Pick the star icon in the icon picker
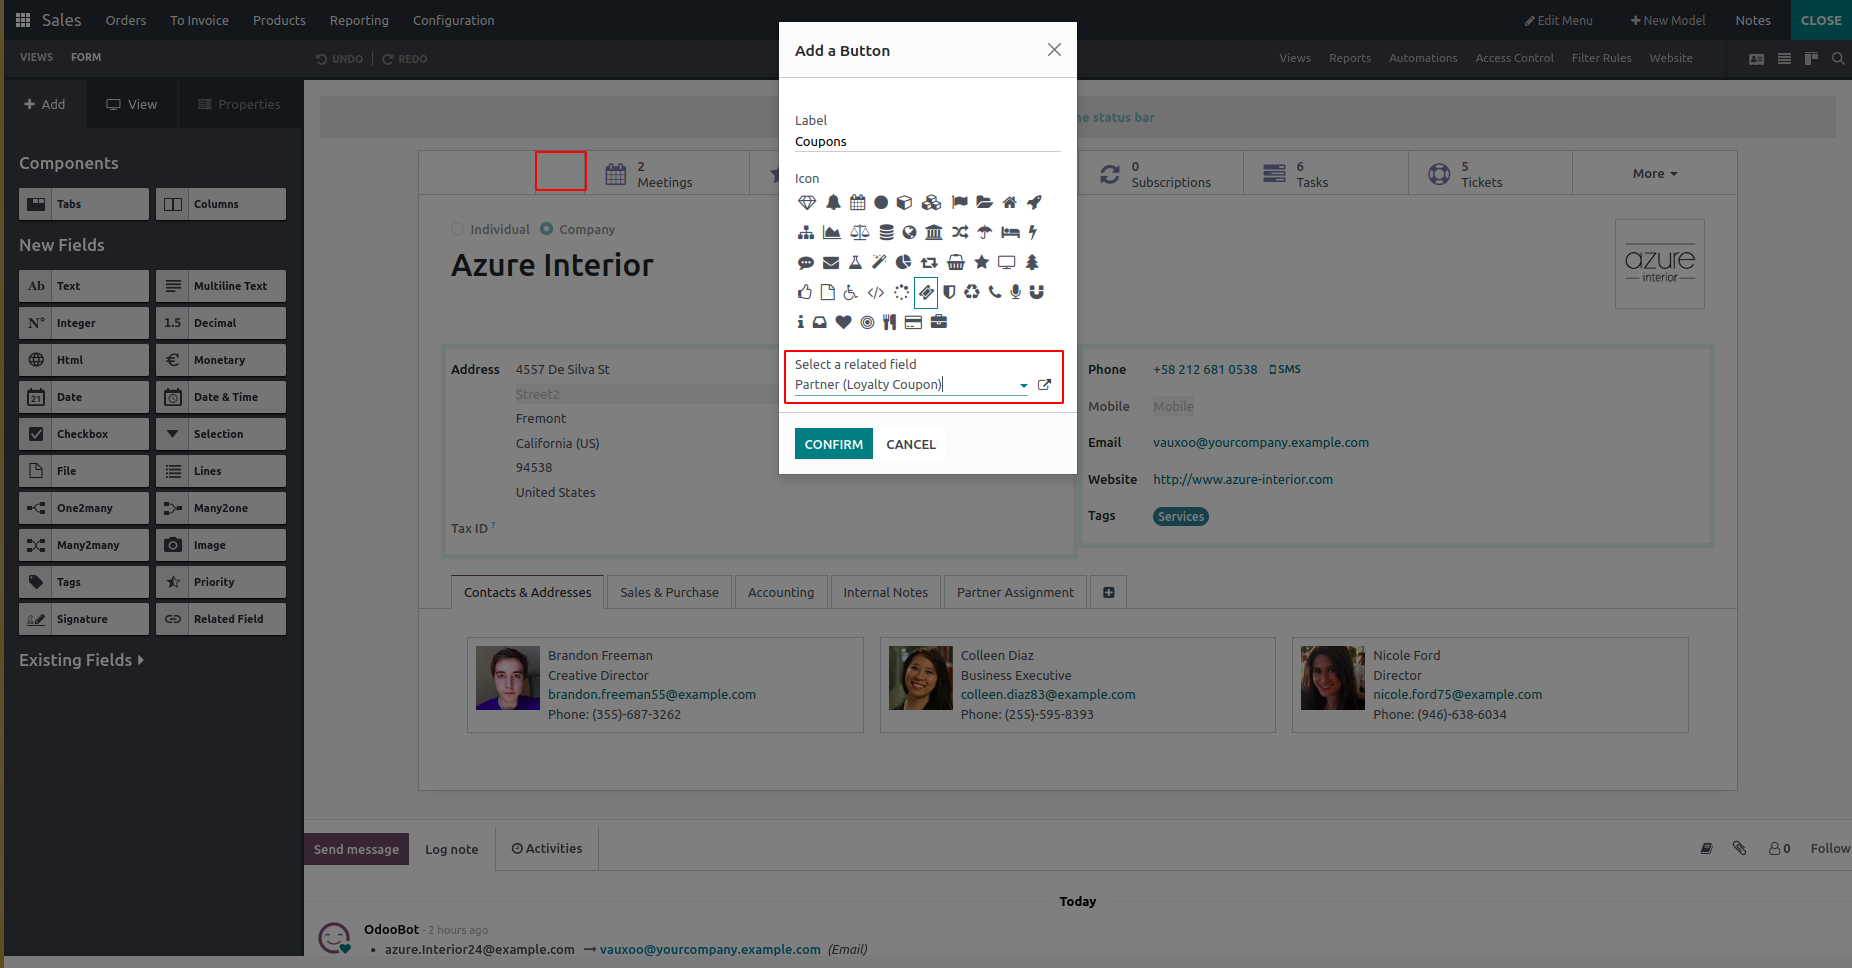 click(x=982, y=263)
